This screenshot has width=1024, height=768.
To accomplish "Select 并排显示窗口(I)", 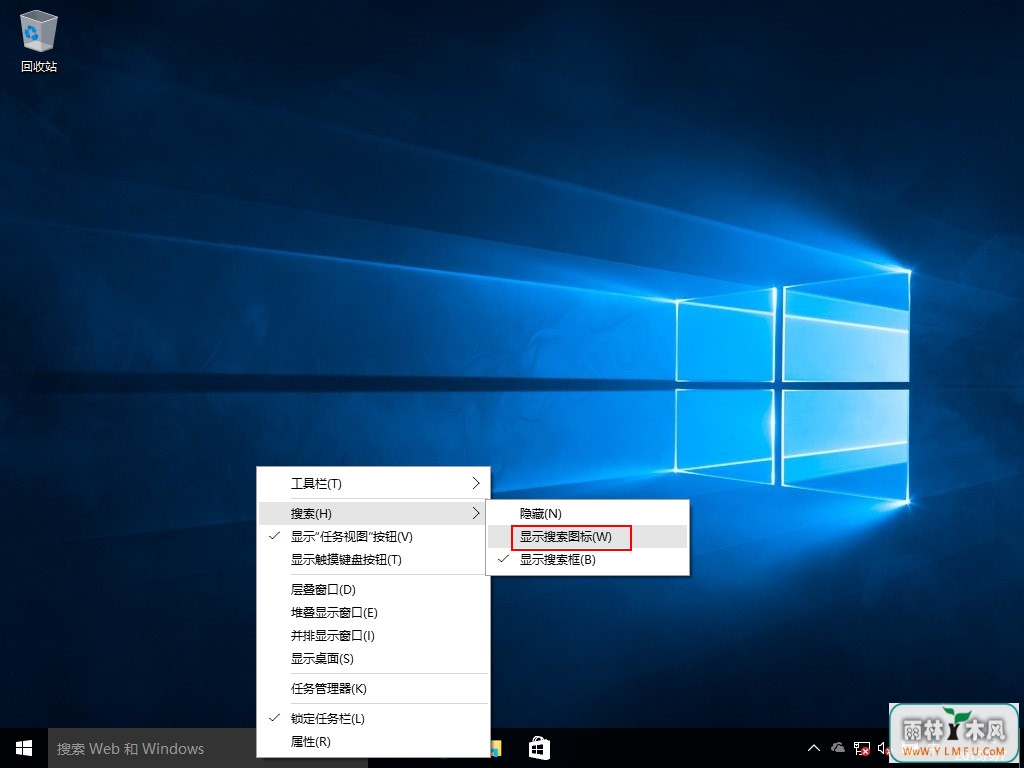I will [374, 635].
